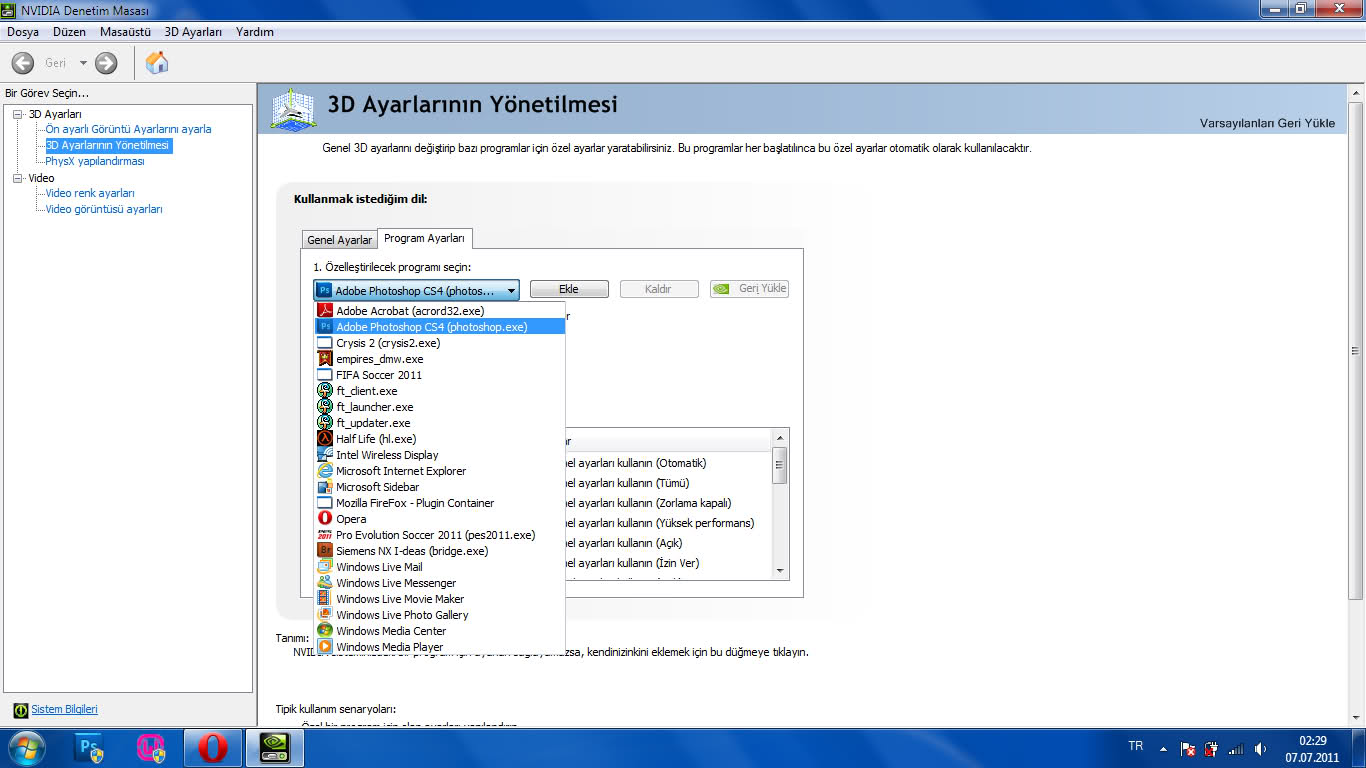The height and width of the screenshot is (768, 1366).
Task: Click the settings list scrollbar down arrow
Action: (780, 570)
